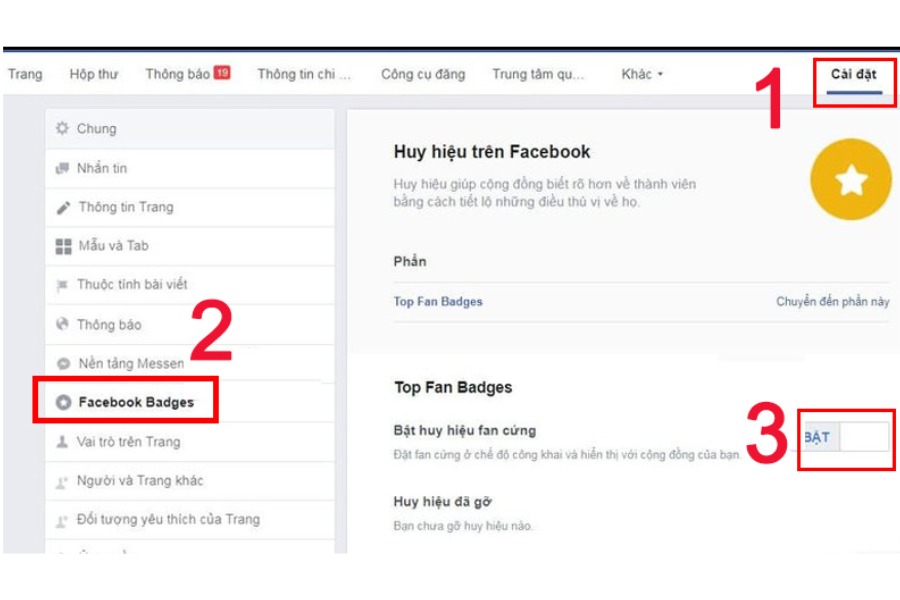Click the grid icon beside Mẫu và Tab
The height and width of the screenshot is (600, 900).
pos(63,246)
